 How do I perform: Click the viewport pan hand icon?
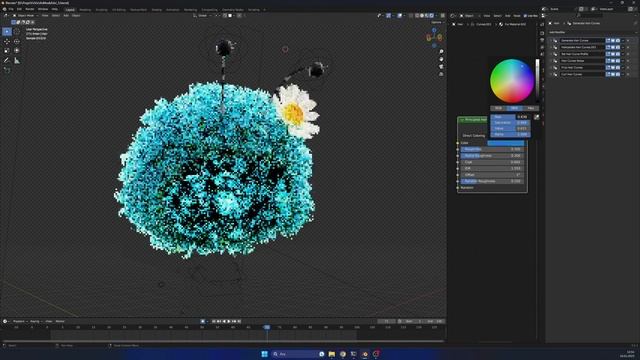pos(441,59)
